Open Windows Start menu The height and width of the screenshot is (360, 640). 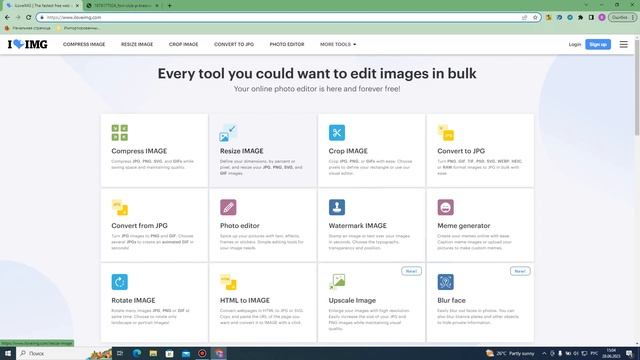pos(8,353)
